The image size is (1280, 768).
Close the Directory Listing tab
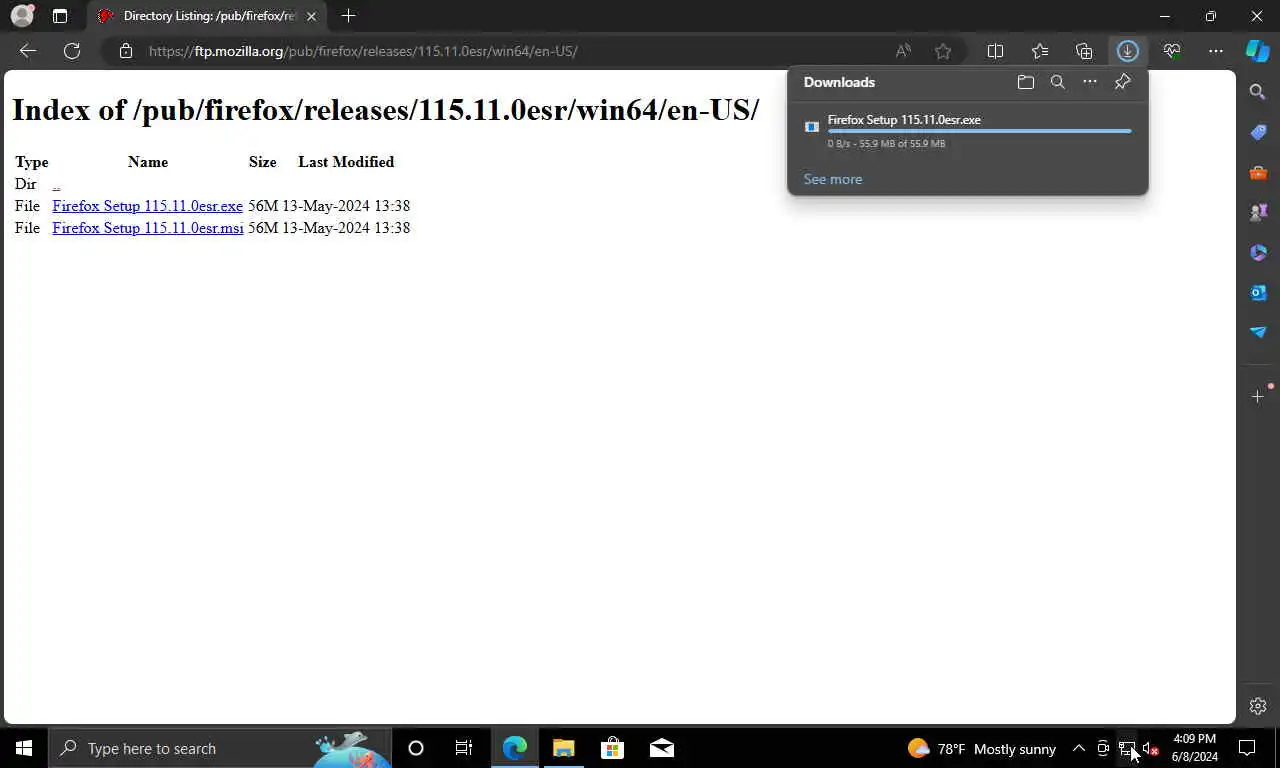pyautogui.click(x=311, y=16)
